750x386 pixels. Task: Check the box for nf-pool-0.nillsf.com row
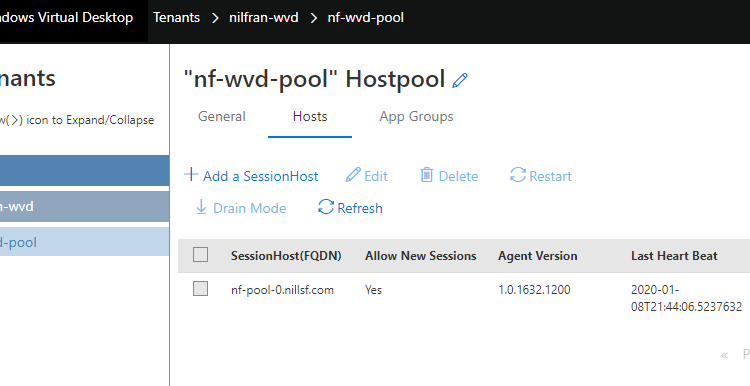point(200,289)
